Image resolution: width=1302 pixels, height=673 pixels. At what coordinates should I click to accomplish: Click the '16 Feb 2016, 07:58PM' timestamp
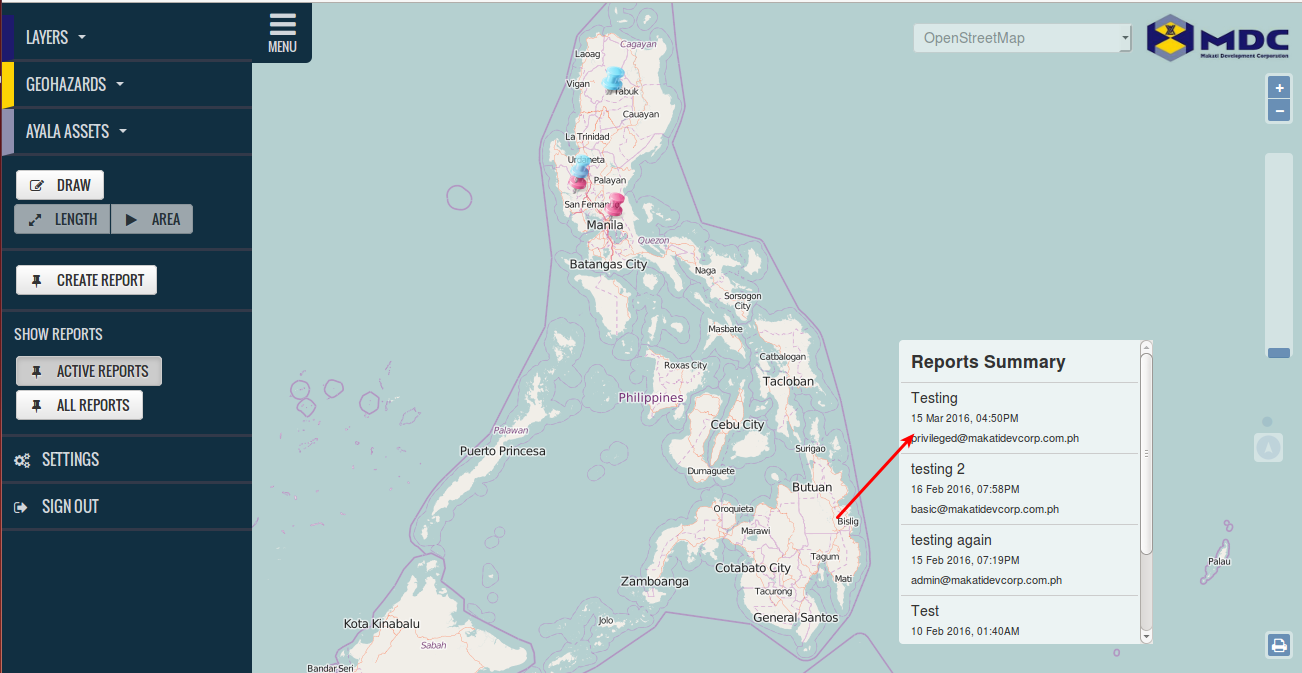click(x=965, y=489)
